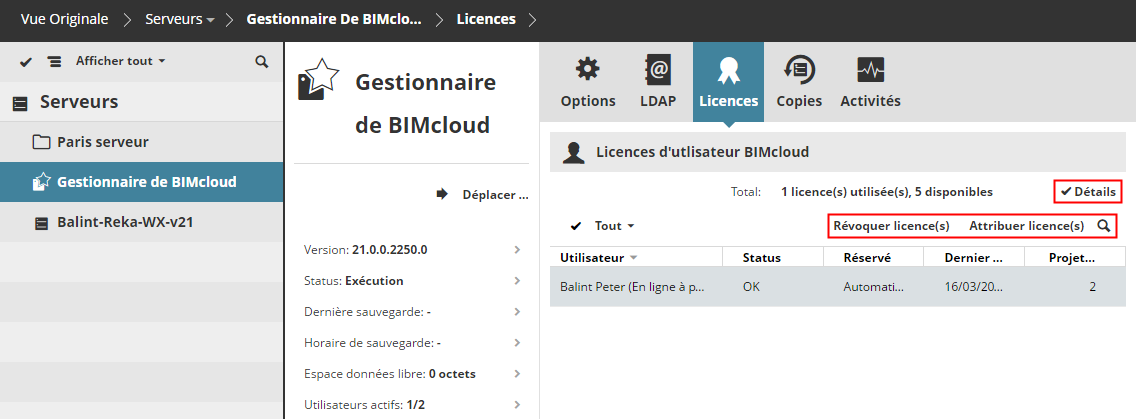The image size is (1136, 419).
Task: Open the Copies backup icon
Action: coord(799,70)
